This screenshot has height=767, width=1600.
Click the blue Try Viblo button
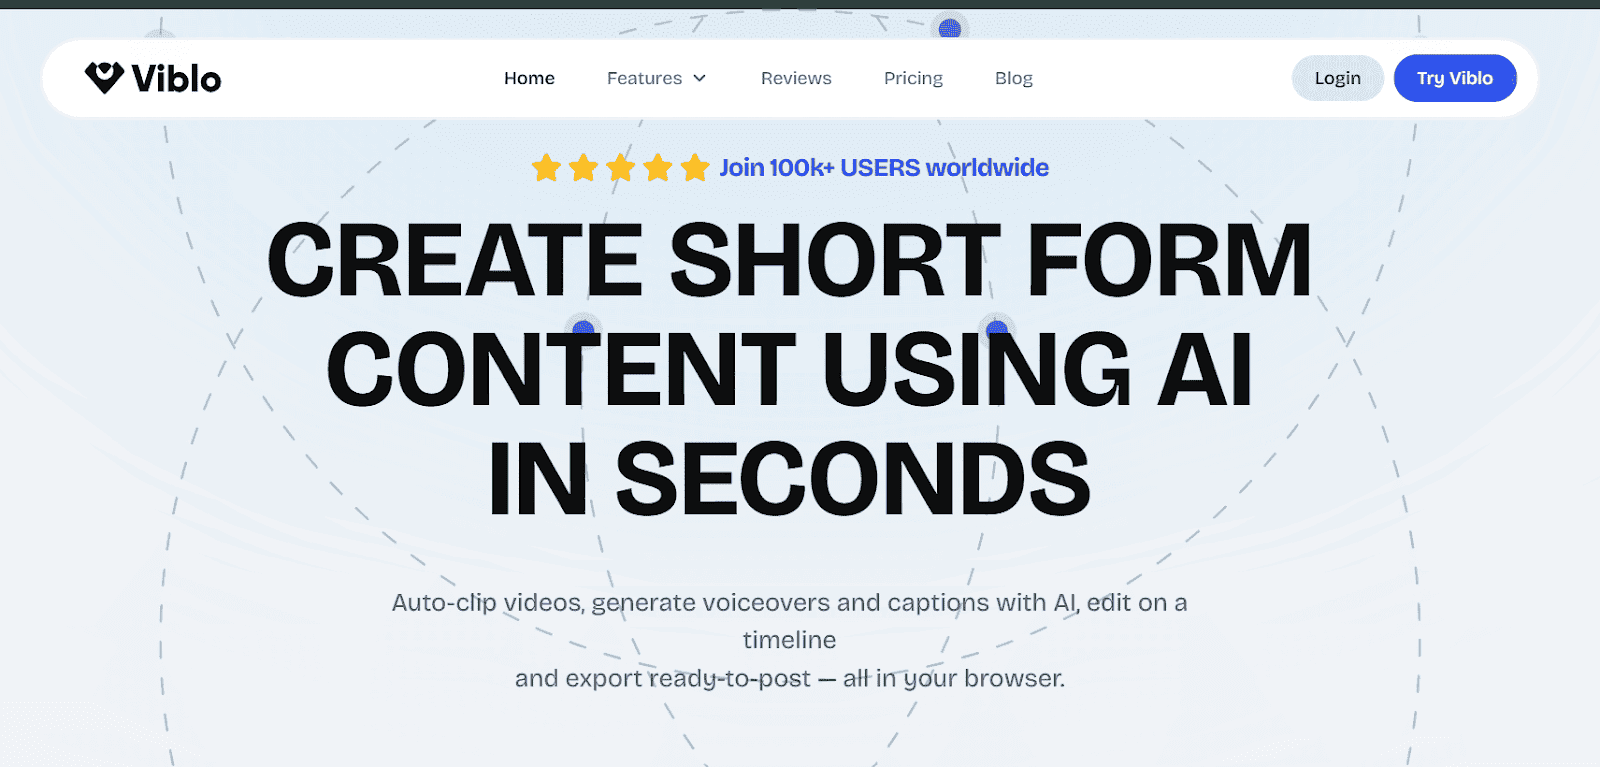(1455, 78)
